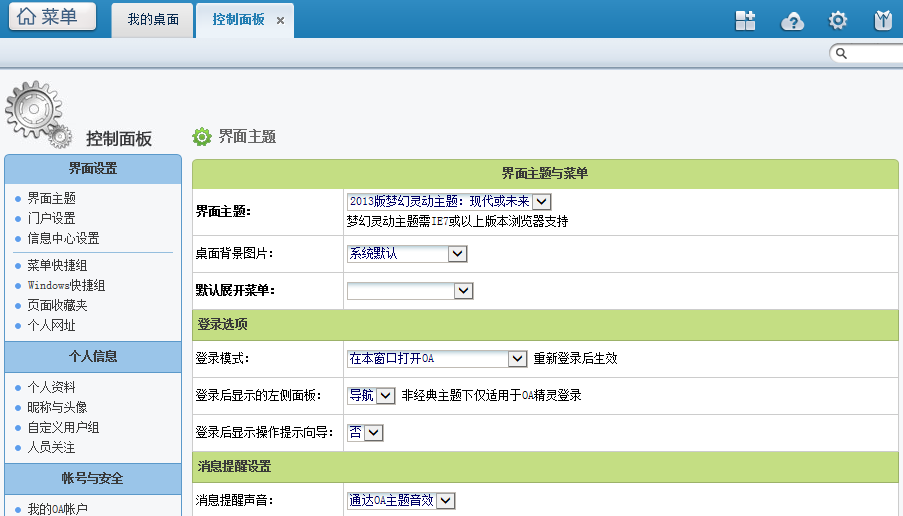Click 昵称与头像 sidebar link

pos(57,407)
